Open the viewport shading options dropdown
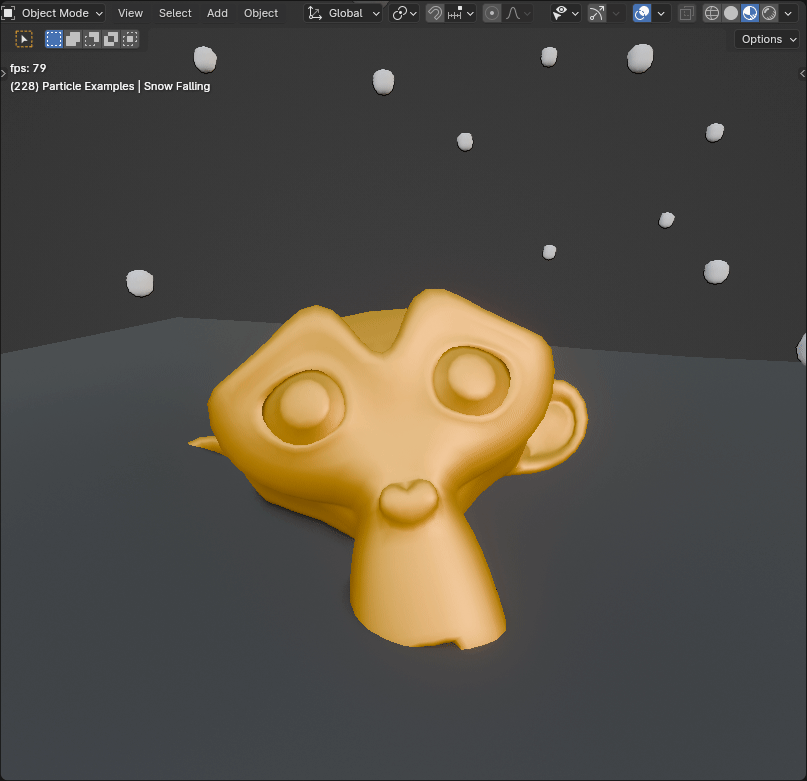Image resolution: width=807 pixels, height=781 pixels. click(x=788, y=13)
